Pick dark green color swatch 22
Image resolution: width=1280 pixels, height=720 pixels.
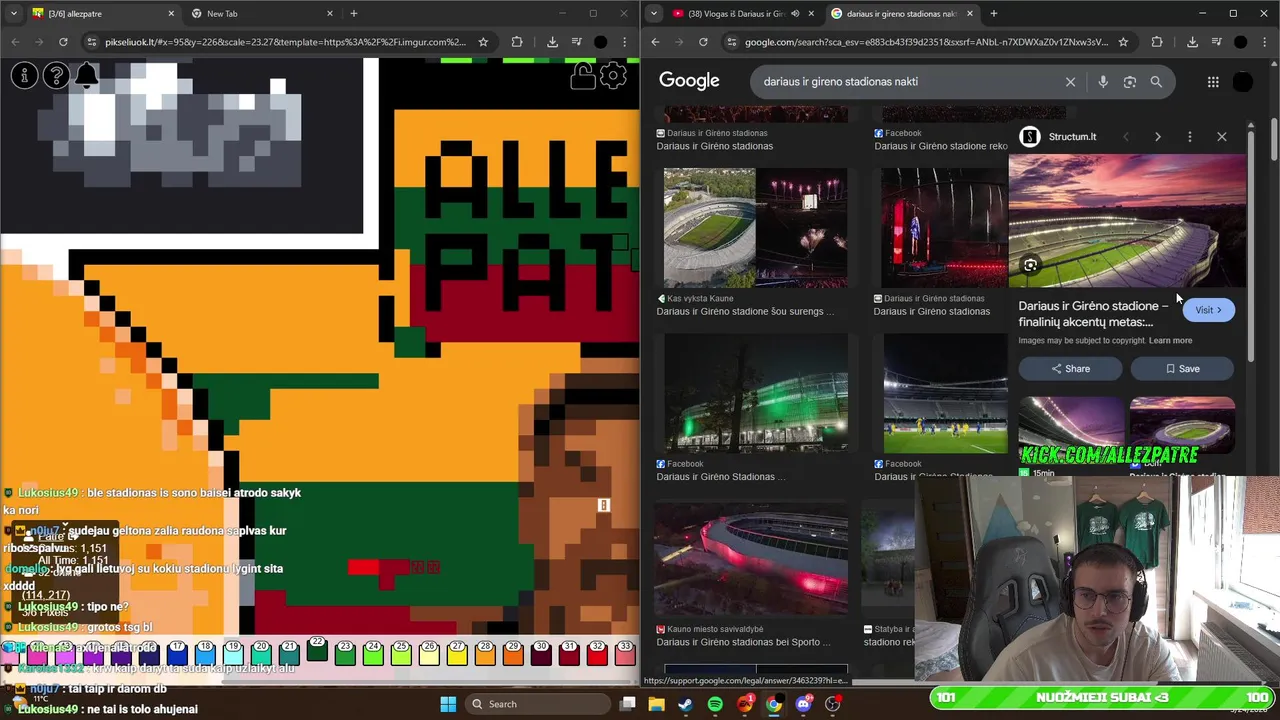click(317, 650)
